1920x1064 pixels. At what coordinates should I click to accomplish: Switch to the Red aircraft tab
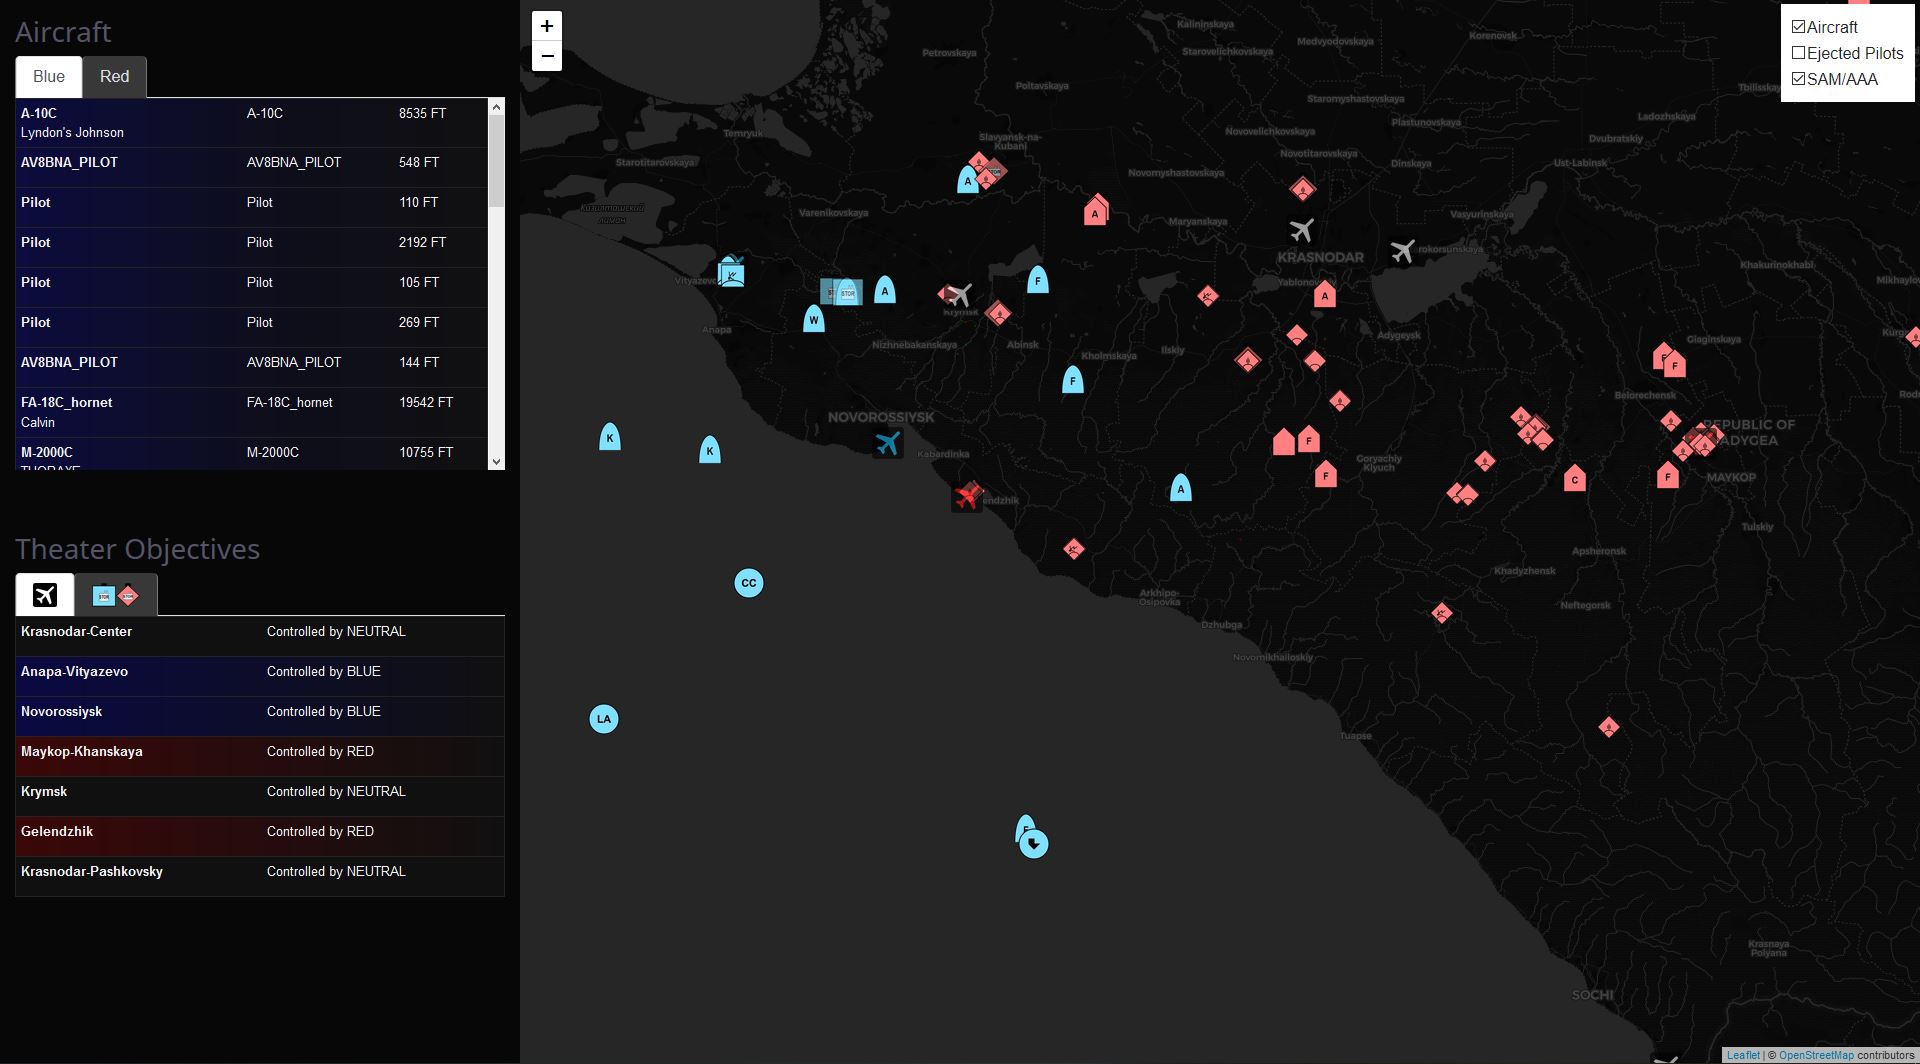[x=114, y=77]
